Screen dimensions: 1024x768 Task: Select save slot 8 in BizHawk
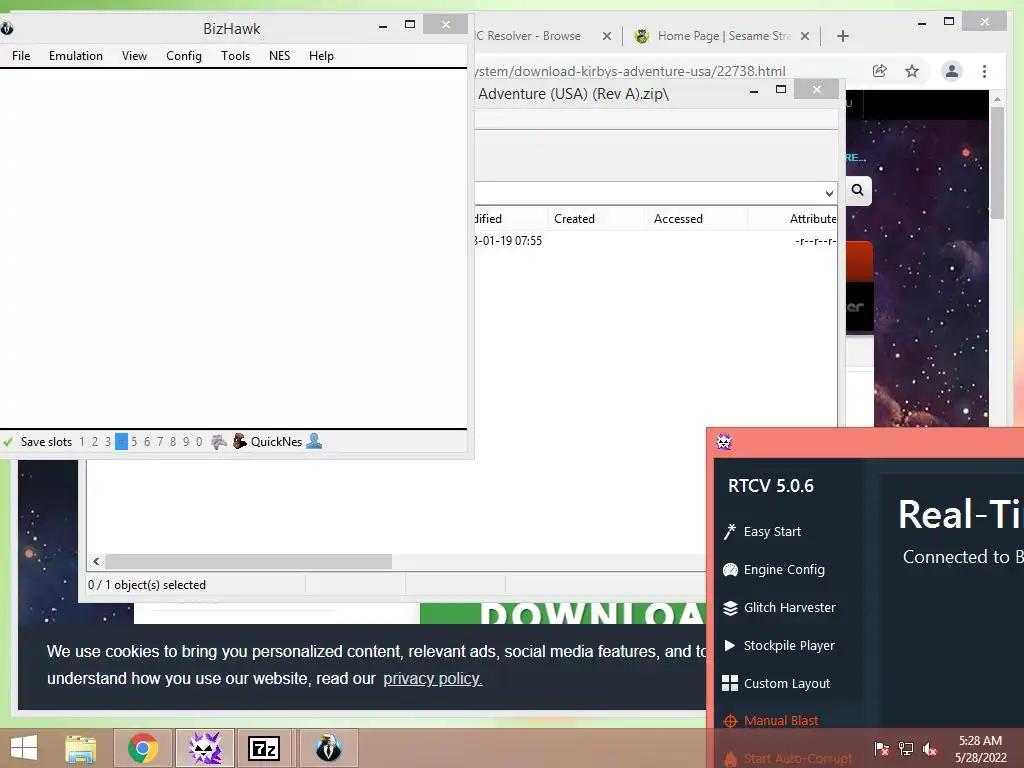click(x=173, y=442)
